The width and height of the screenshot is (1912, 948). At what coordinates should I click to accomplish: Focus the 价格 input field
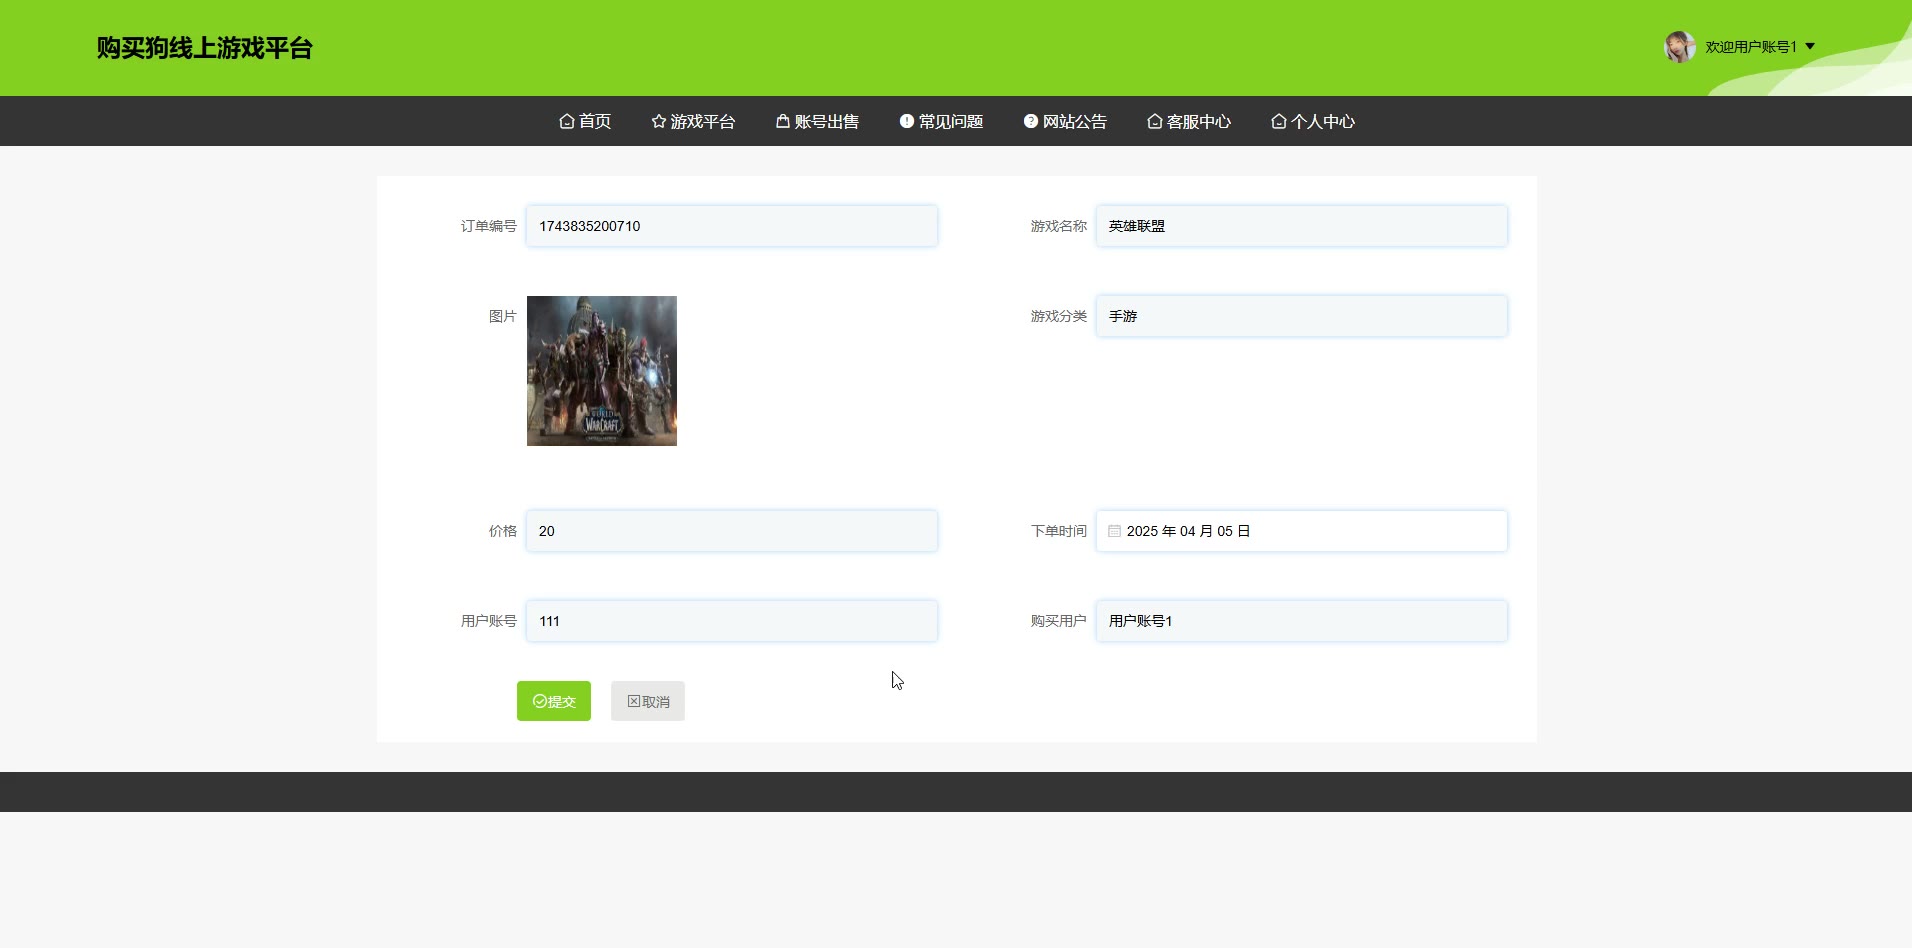click(731, 531)
